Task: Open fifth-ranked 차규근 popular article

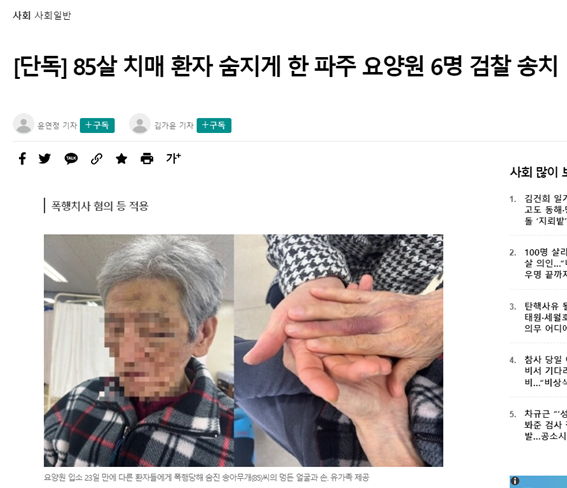Action: pos(545,425)
